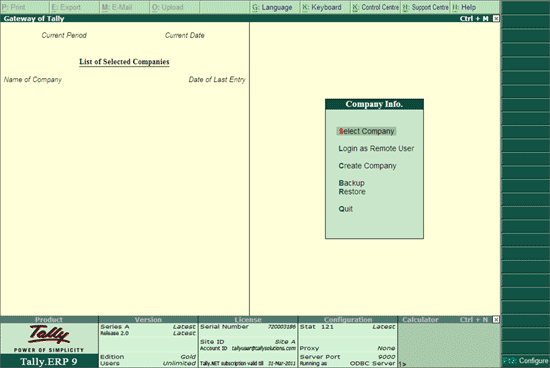This screenshot has height=368, width=550.
Task: Click the Tally logo in Product panel
Action: (x=49, y=334)
